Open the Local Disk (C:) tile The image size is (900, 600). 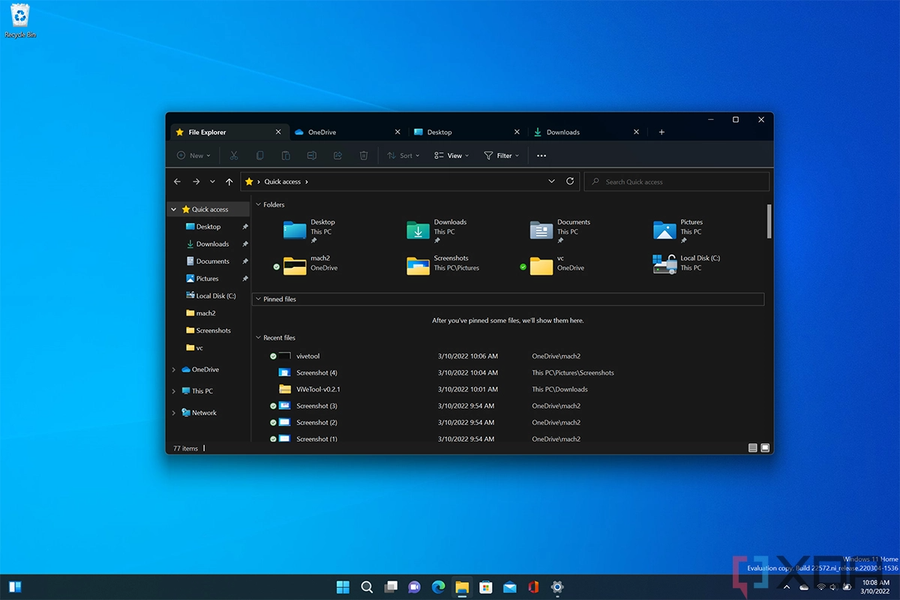pyautogui.click(x=686, y=264)
